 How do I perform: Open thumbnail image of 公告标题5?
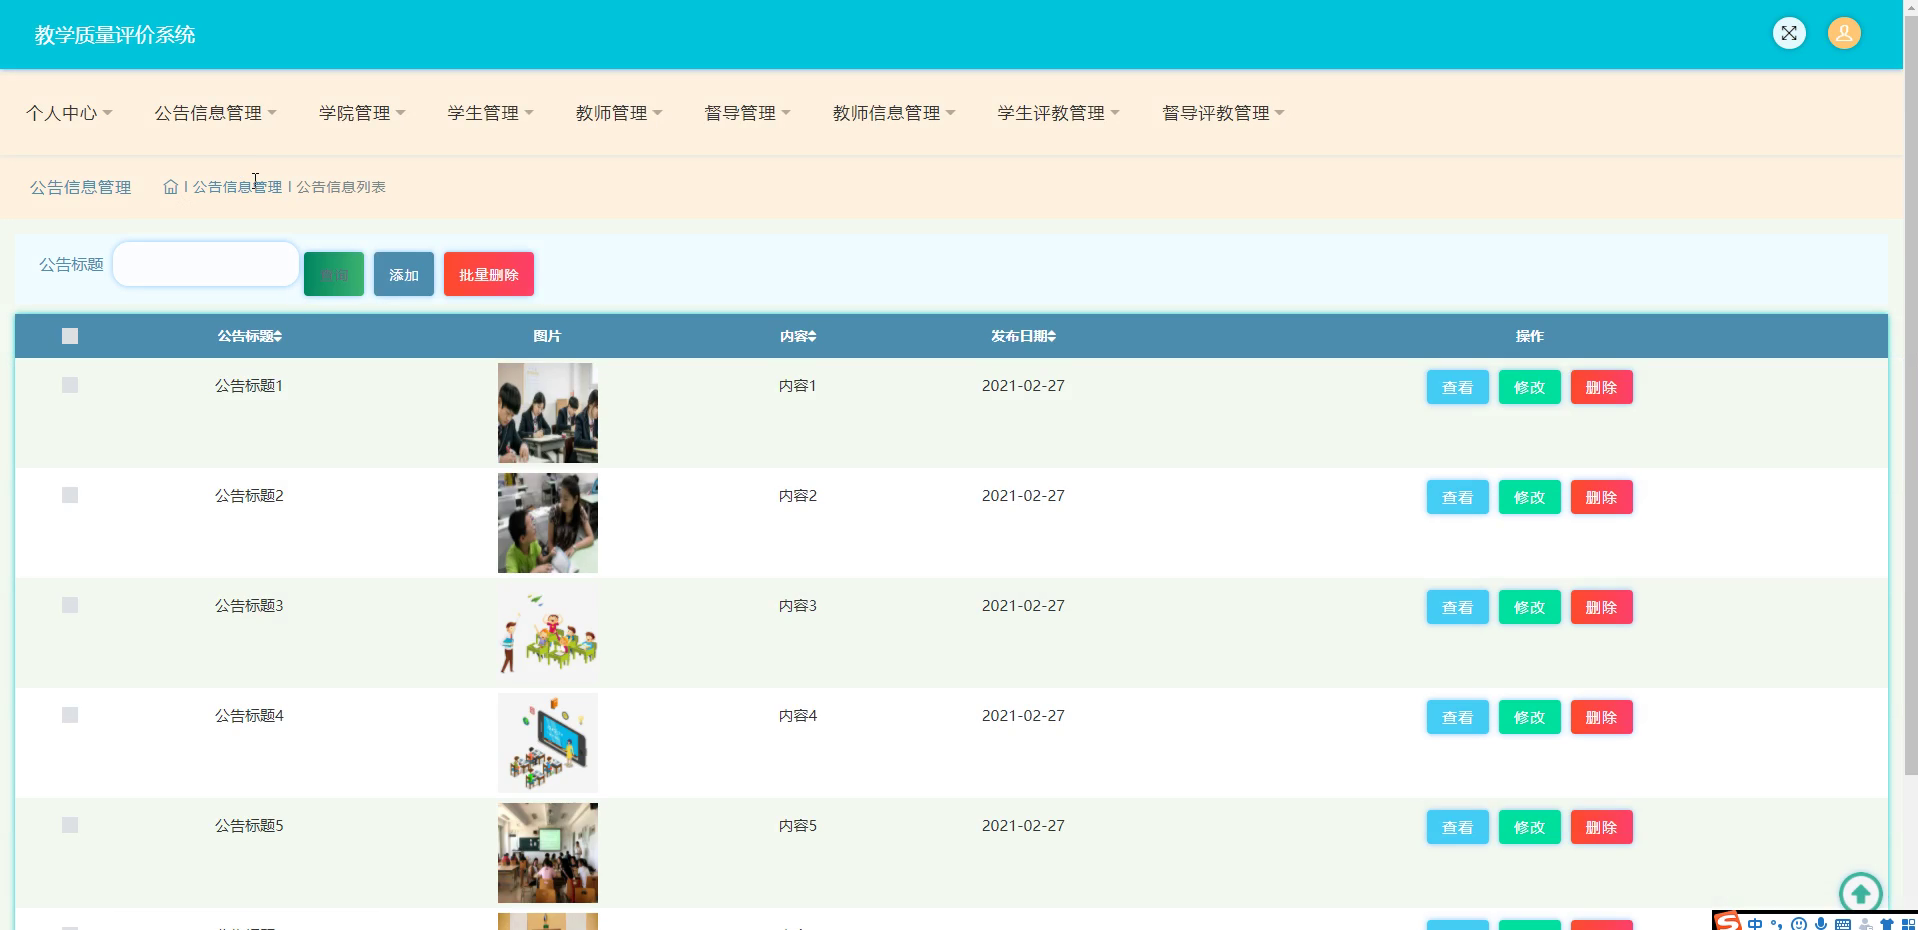548,853
